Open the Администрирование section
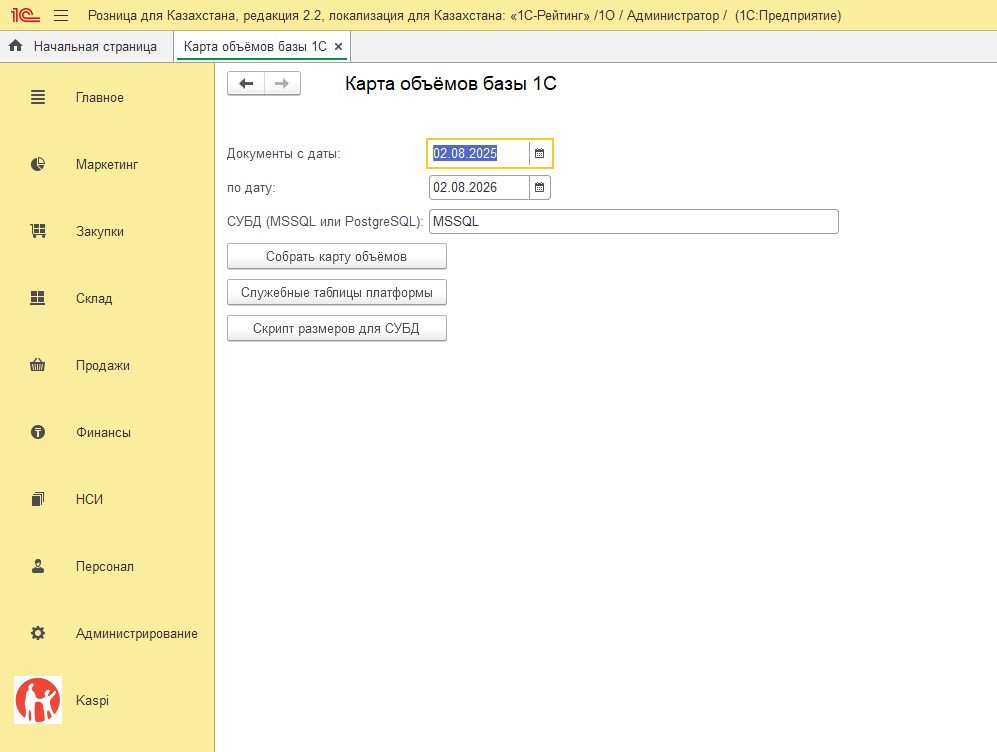This screenshot has height=752, width=997. [137, 634]
